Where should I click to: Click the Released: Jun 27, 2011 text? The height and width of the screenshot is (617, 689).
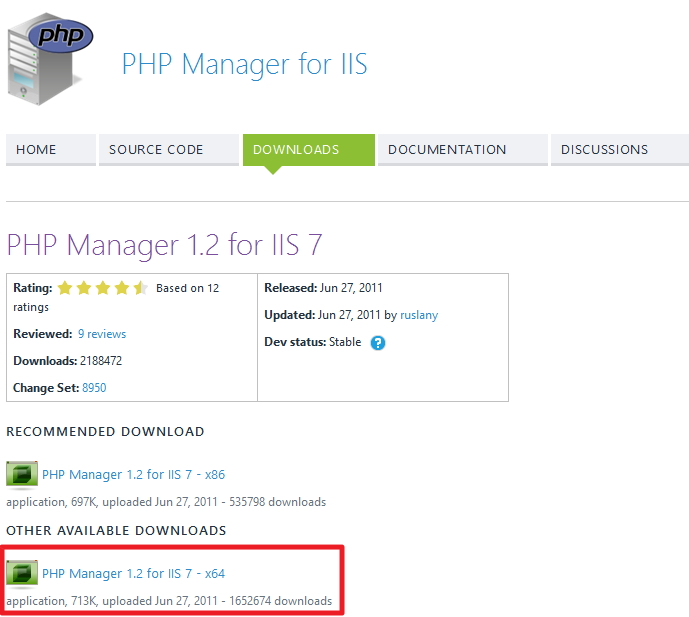pyautogui.click(x=323, y=288)
